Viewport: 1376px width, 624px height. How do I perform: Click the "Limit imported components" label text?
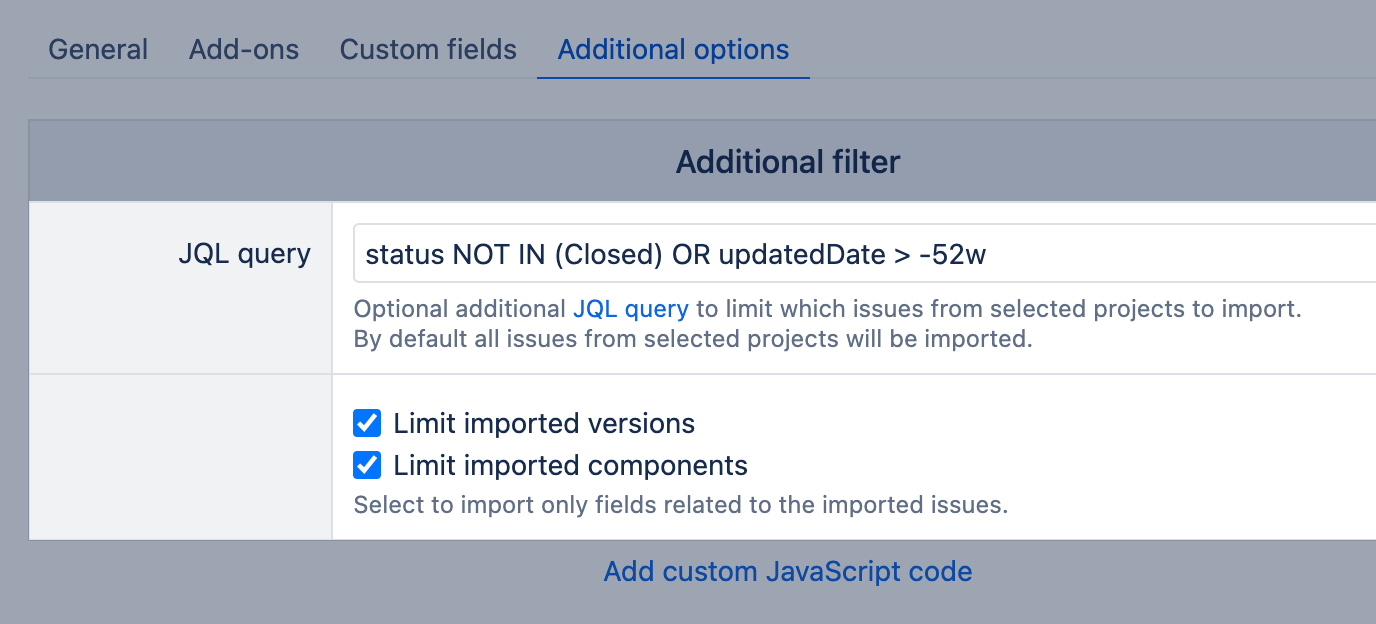570,465
